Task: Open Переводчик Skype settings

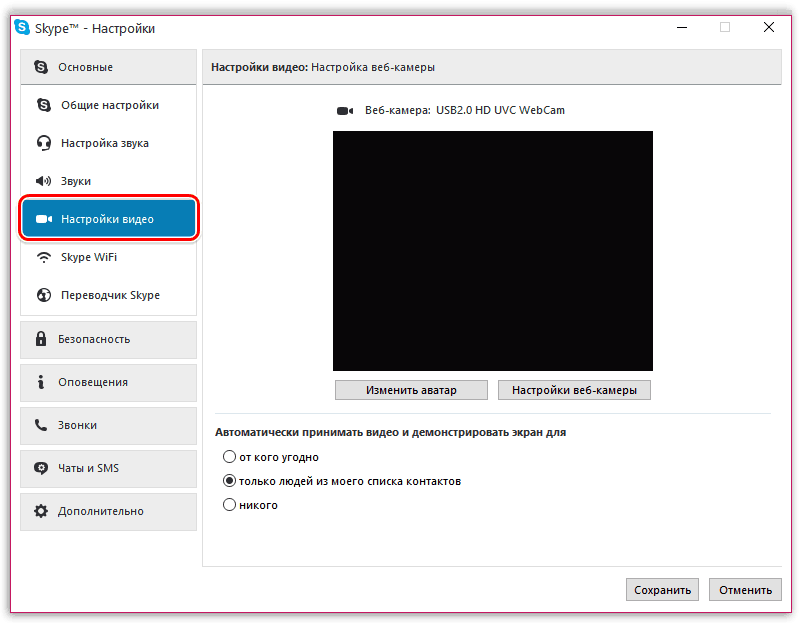Action: point(108,295)
